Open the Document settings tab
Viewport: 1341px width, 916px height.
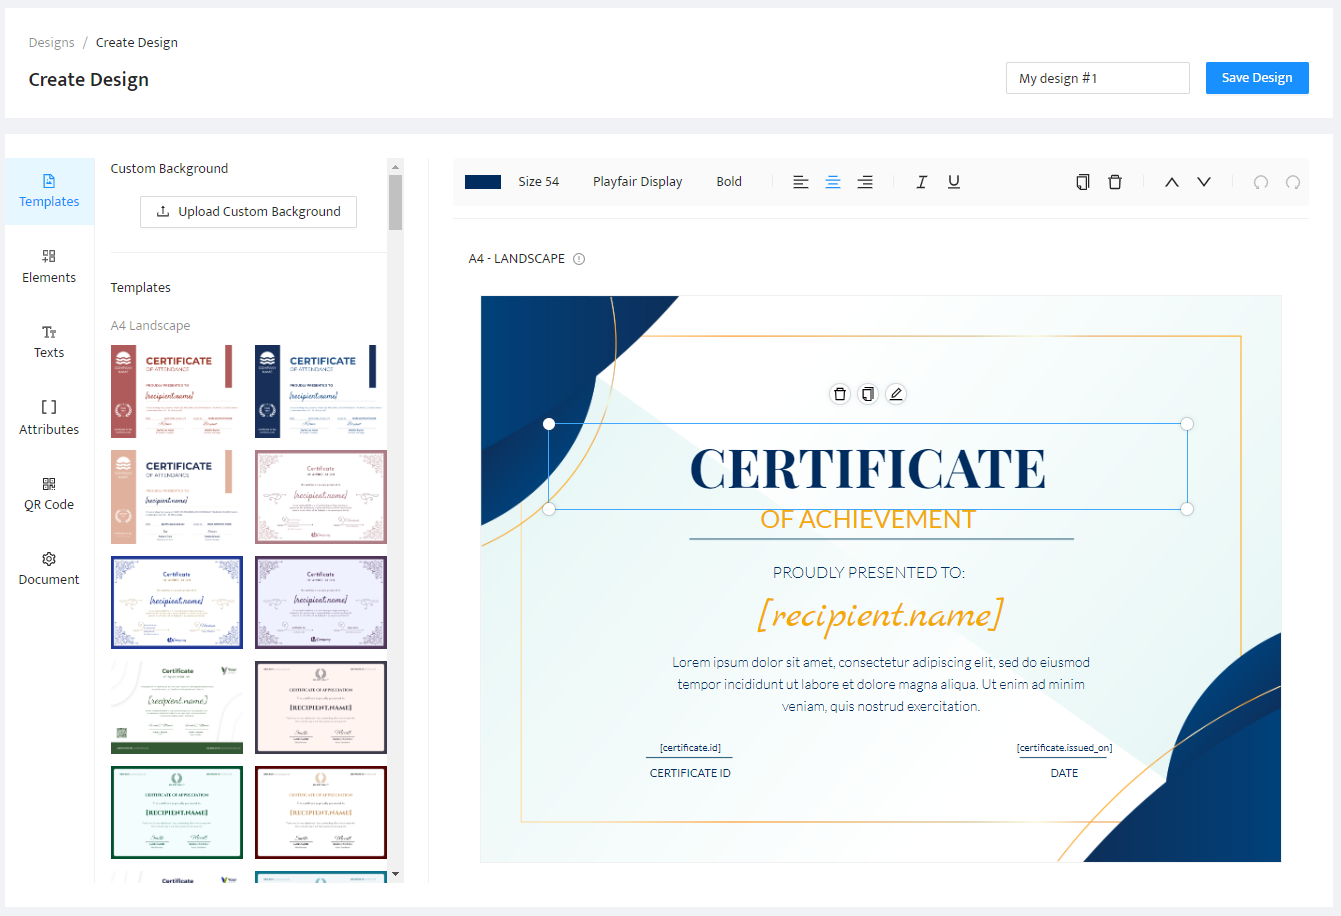coord(49,568)
